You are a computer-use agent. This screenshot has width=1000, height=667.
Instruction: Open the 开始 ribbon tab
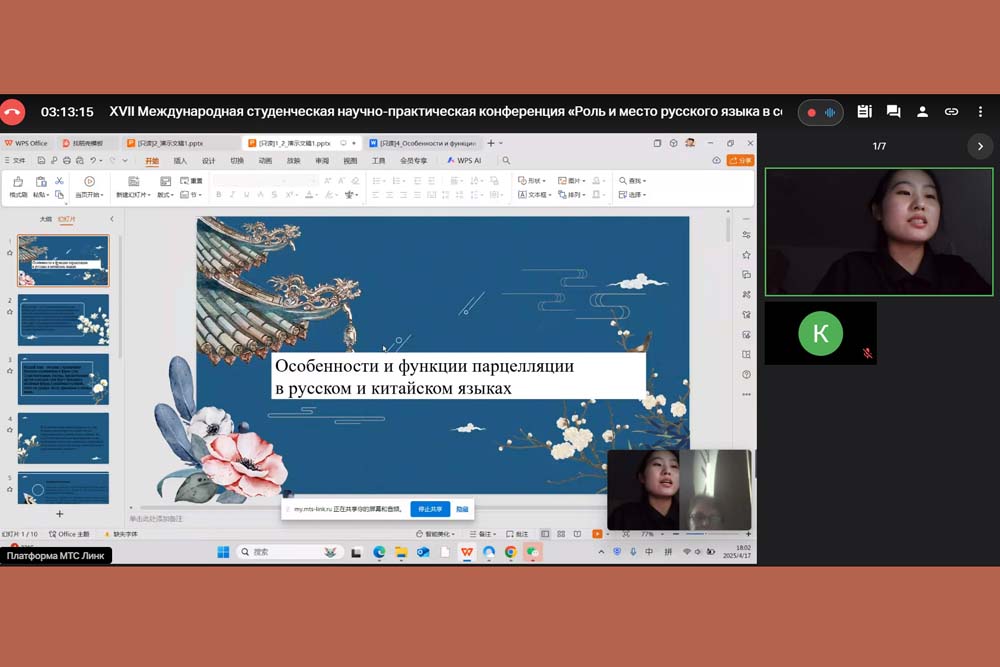click(x=152, y=161)
